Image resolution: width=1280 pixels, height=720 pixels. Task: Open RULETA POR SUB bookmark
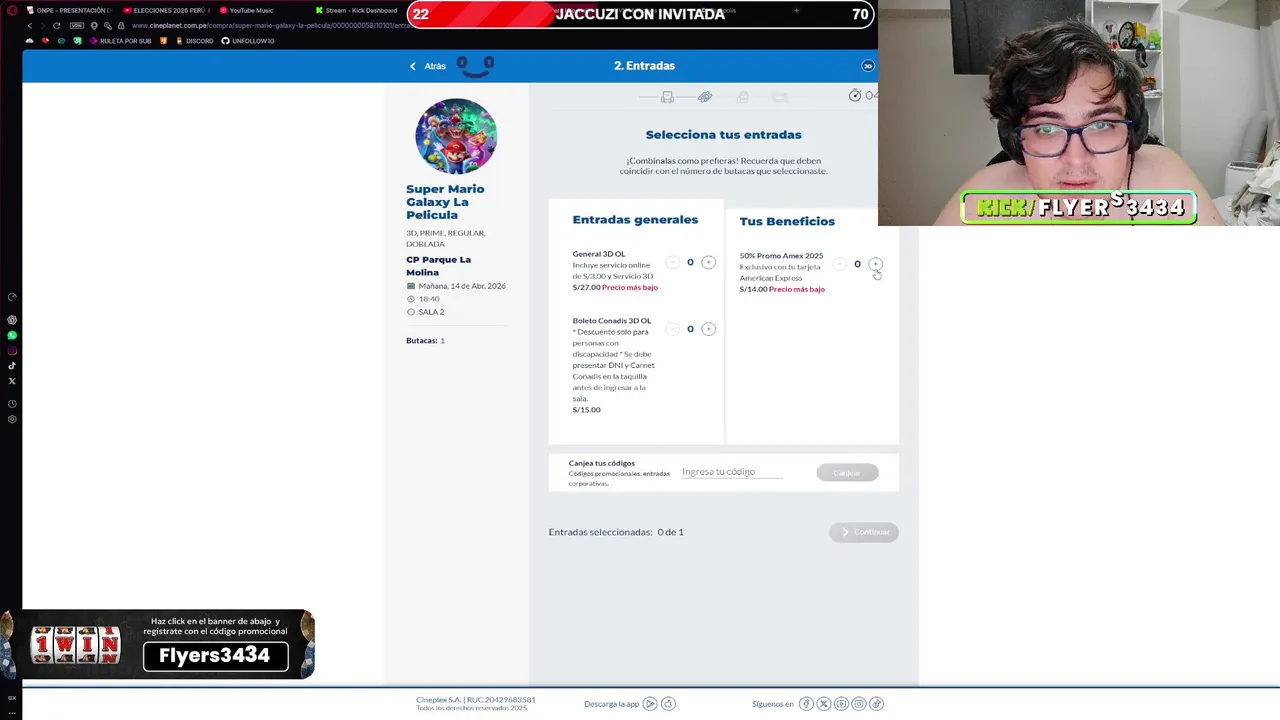[x=121, y=41]
